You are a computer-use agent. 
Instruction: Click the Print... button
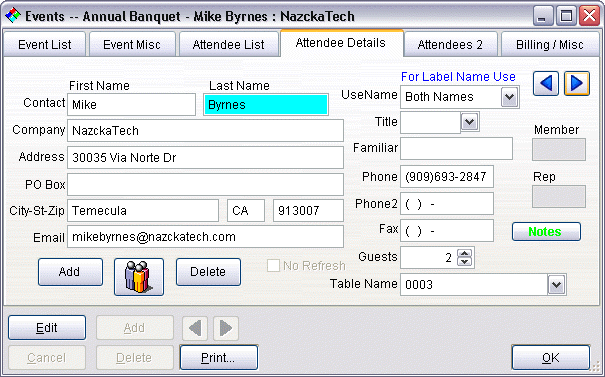[218, 358]
